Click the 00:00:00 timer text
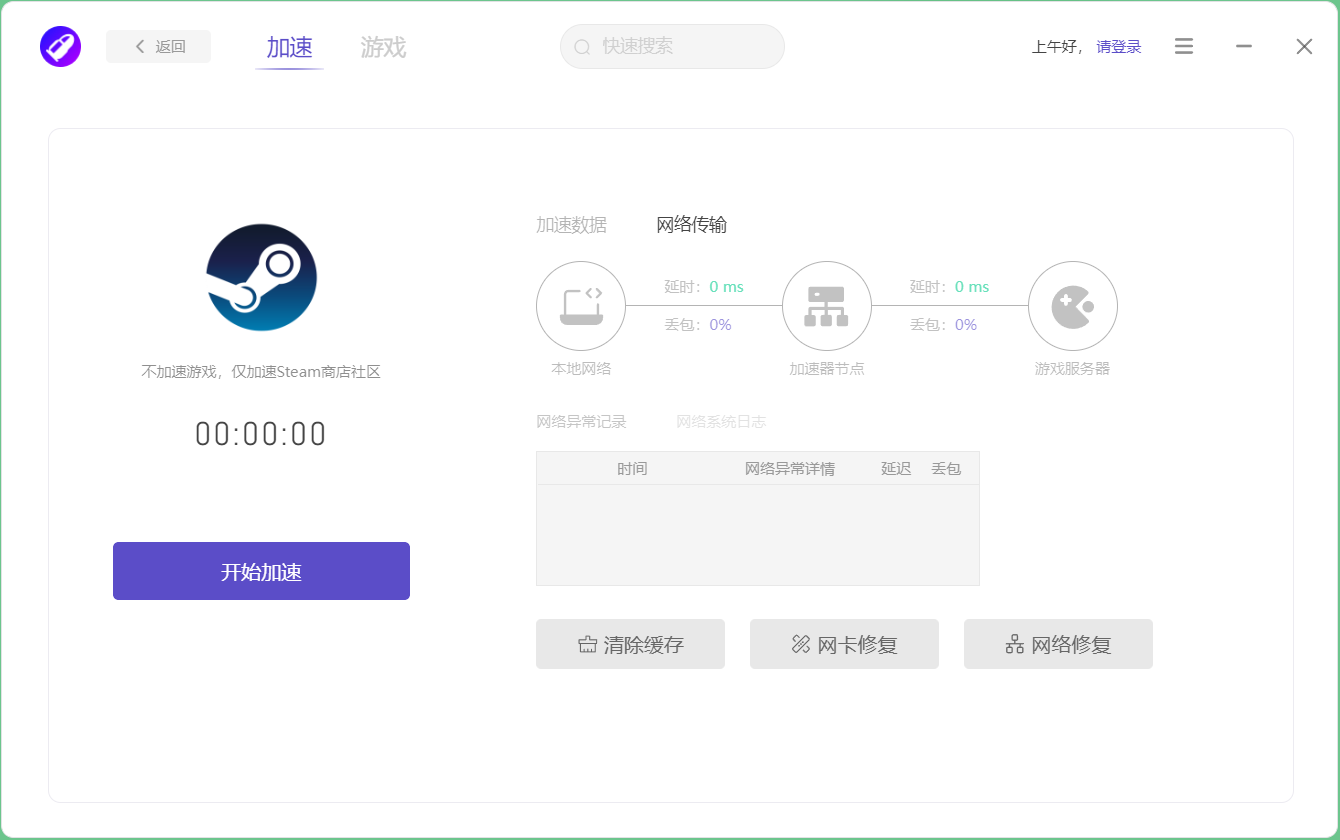The width and height of the screenshot is (1340, 840). click(261, 434)
